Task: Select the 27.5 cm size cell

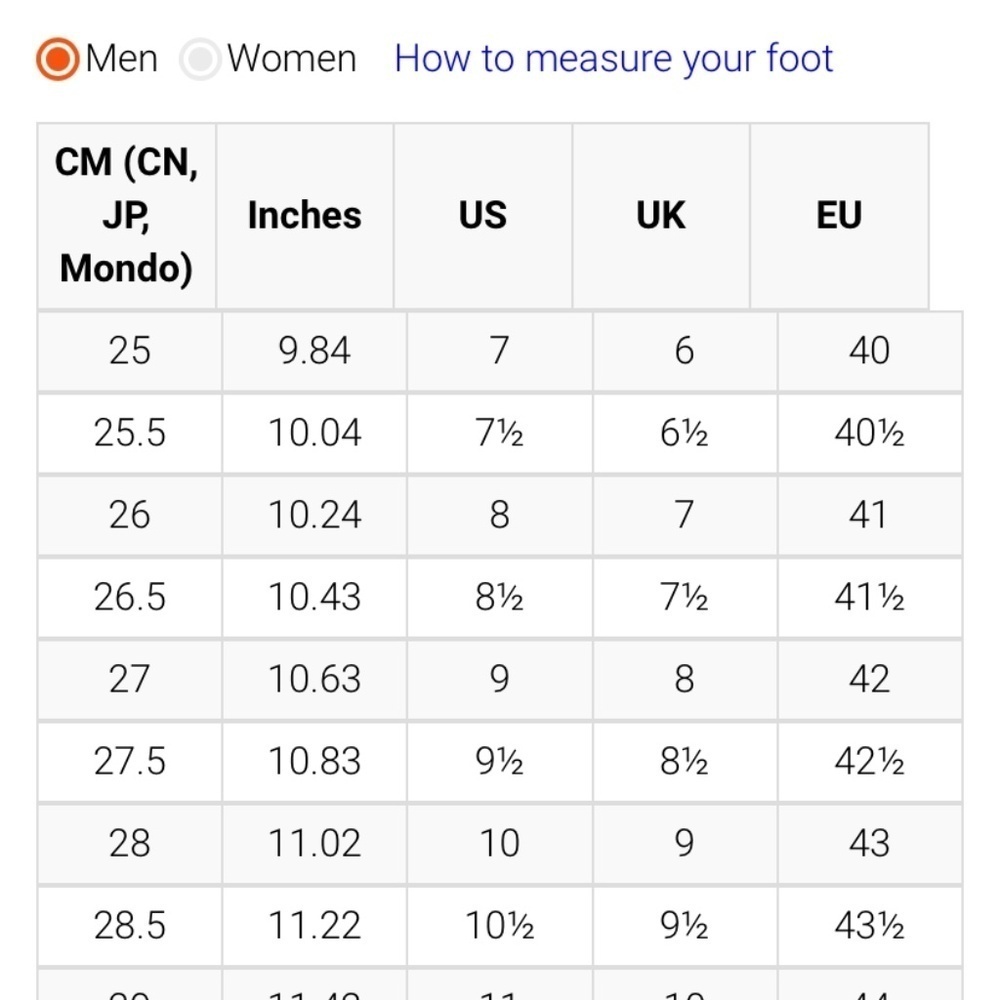Action: (x=129, y=761)
